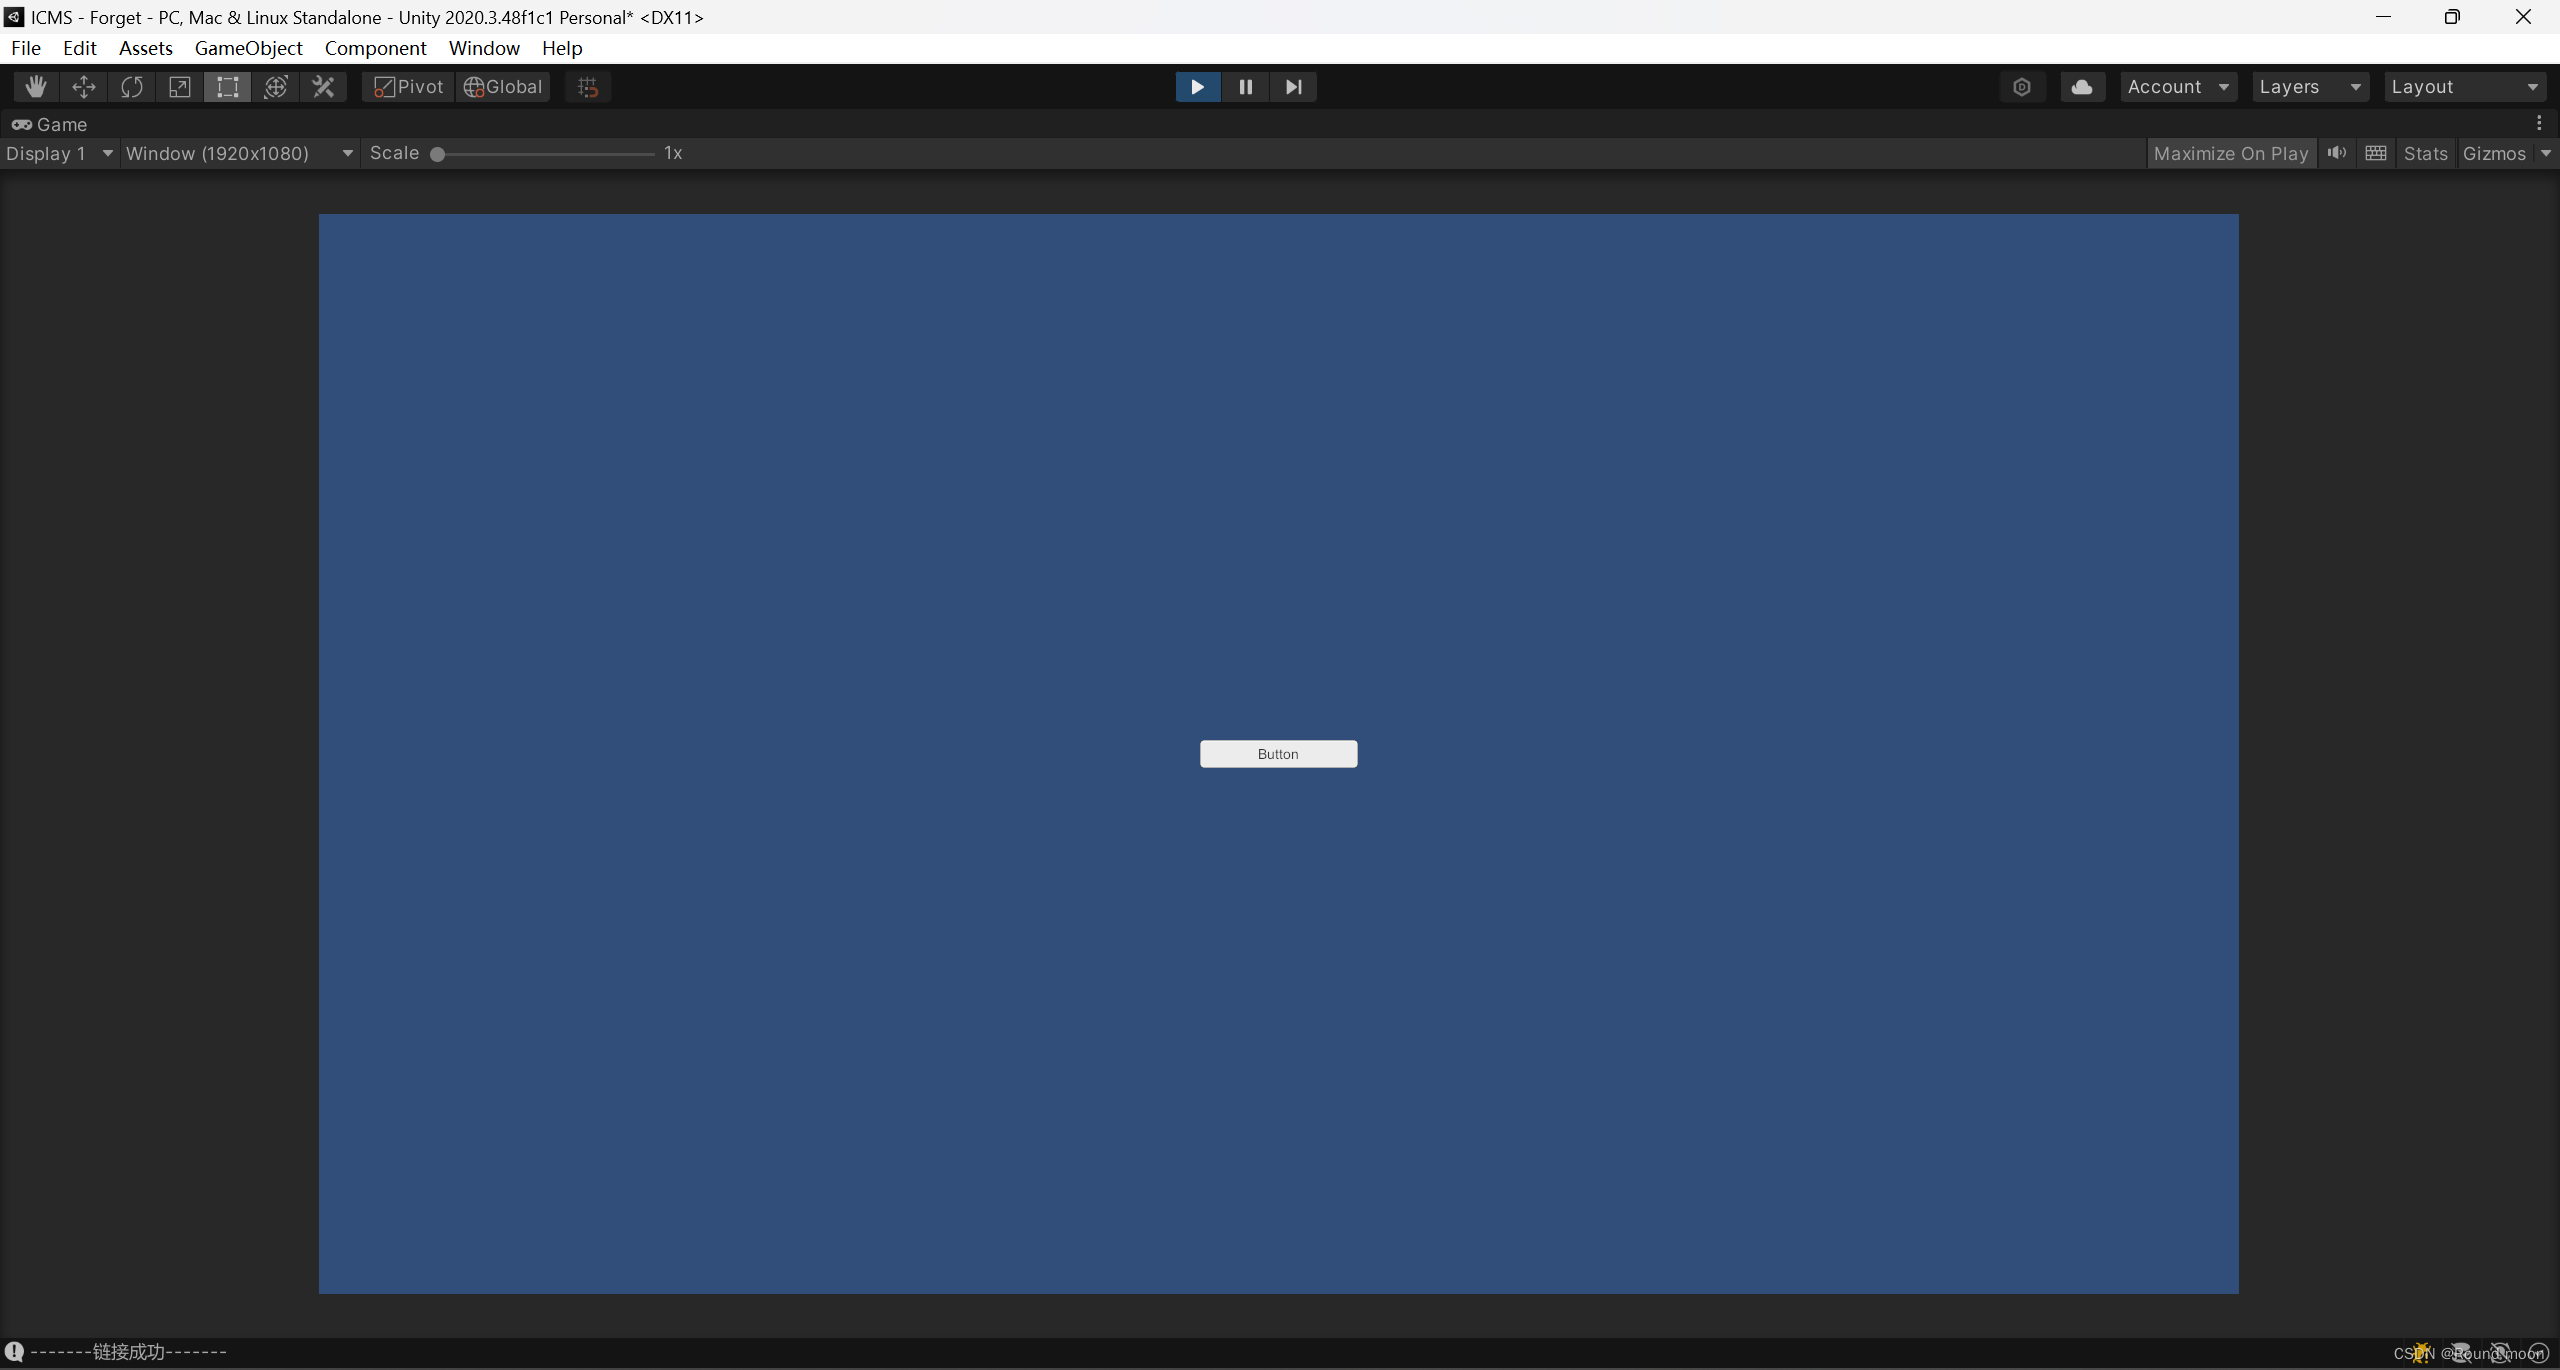Toggle Maximize On Play mode
This screenshot has width=2560, height=1370.
(x=2230, y=152)
